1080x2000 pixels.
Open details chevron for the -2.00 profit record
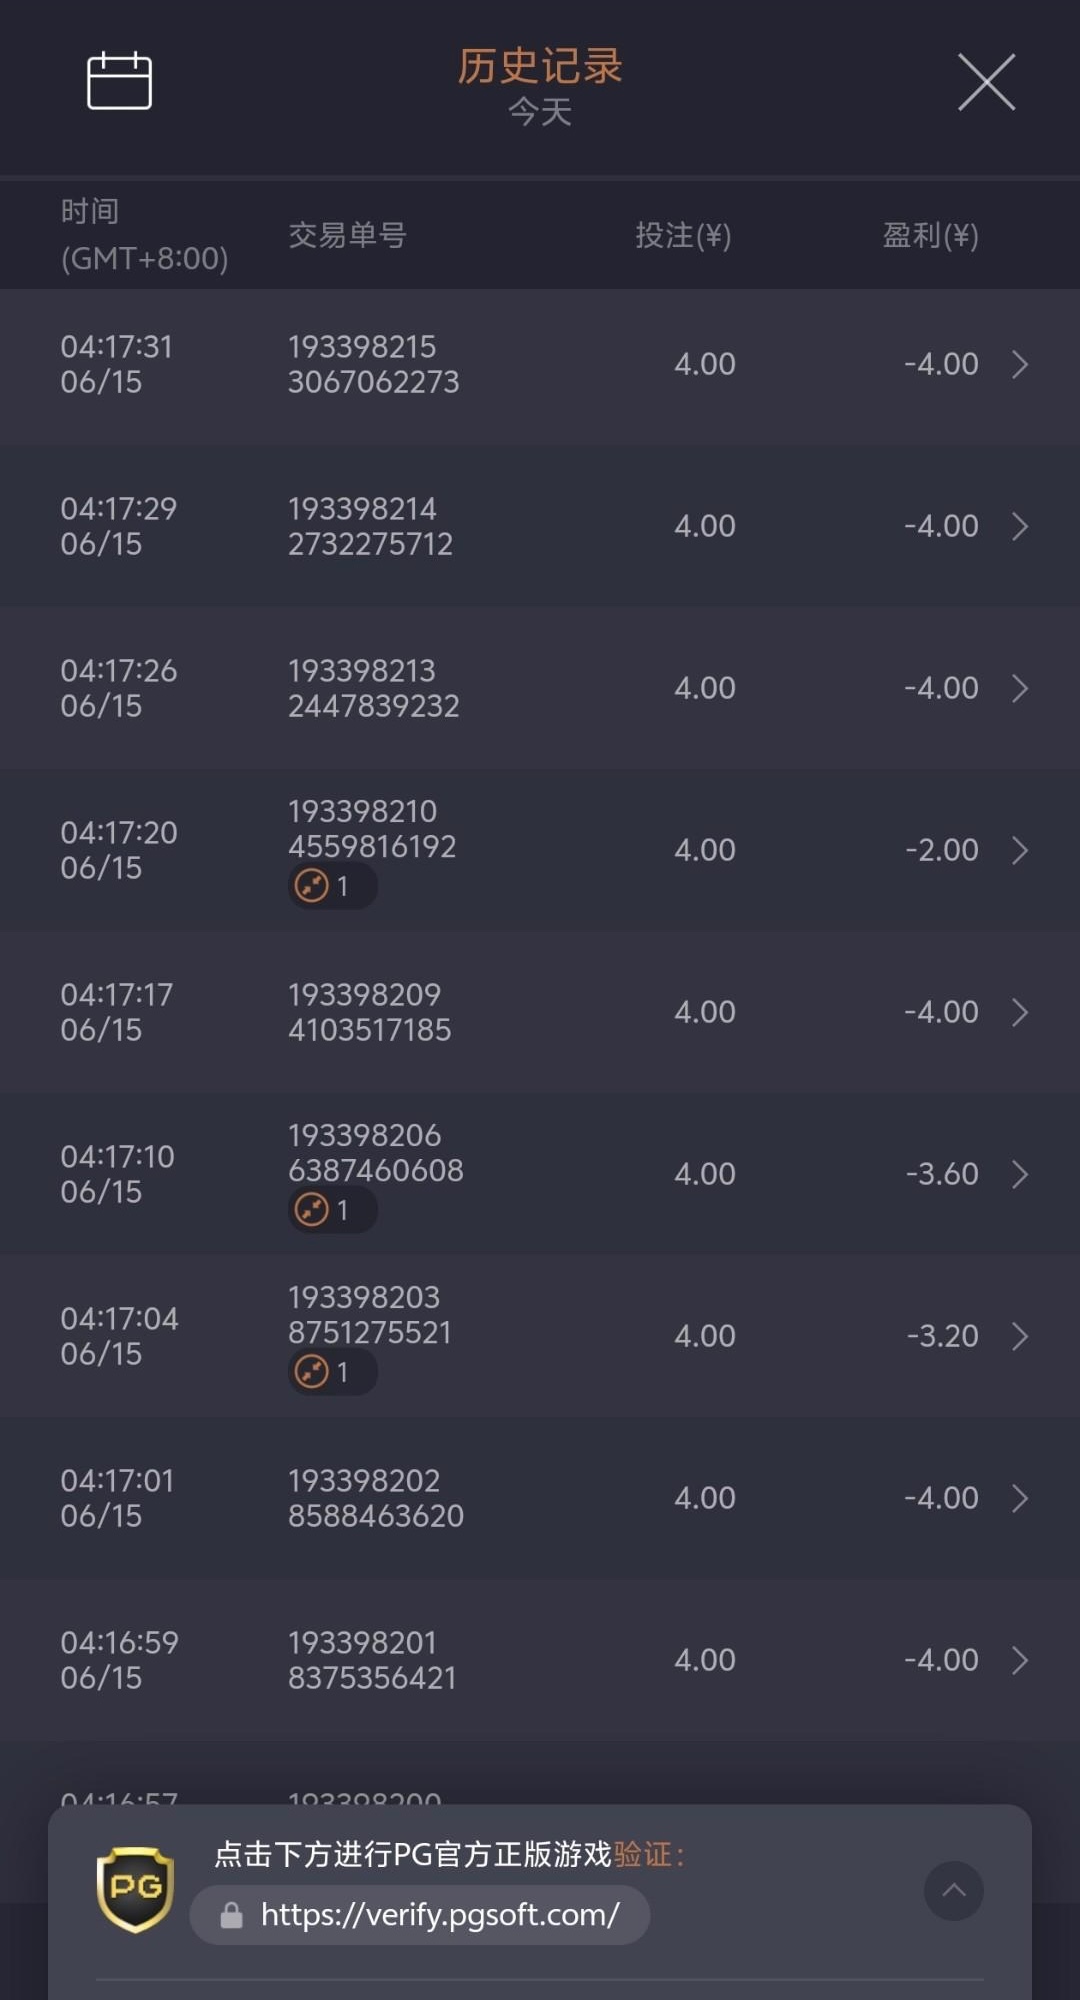click(1019, 850)
